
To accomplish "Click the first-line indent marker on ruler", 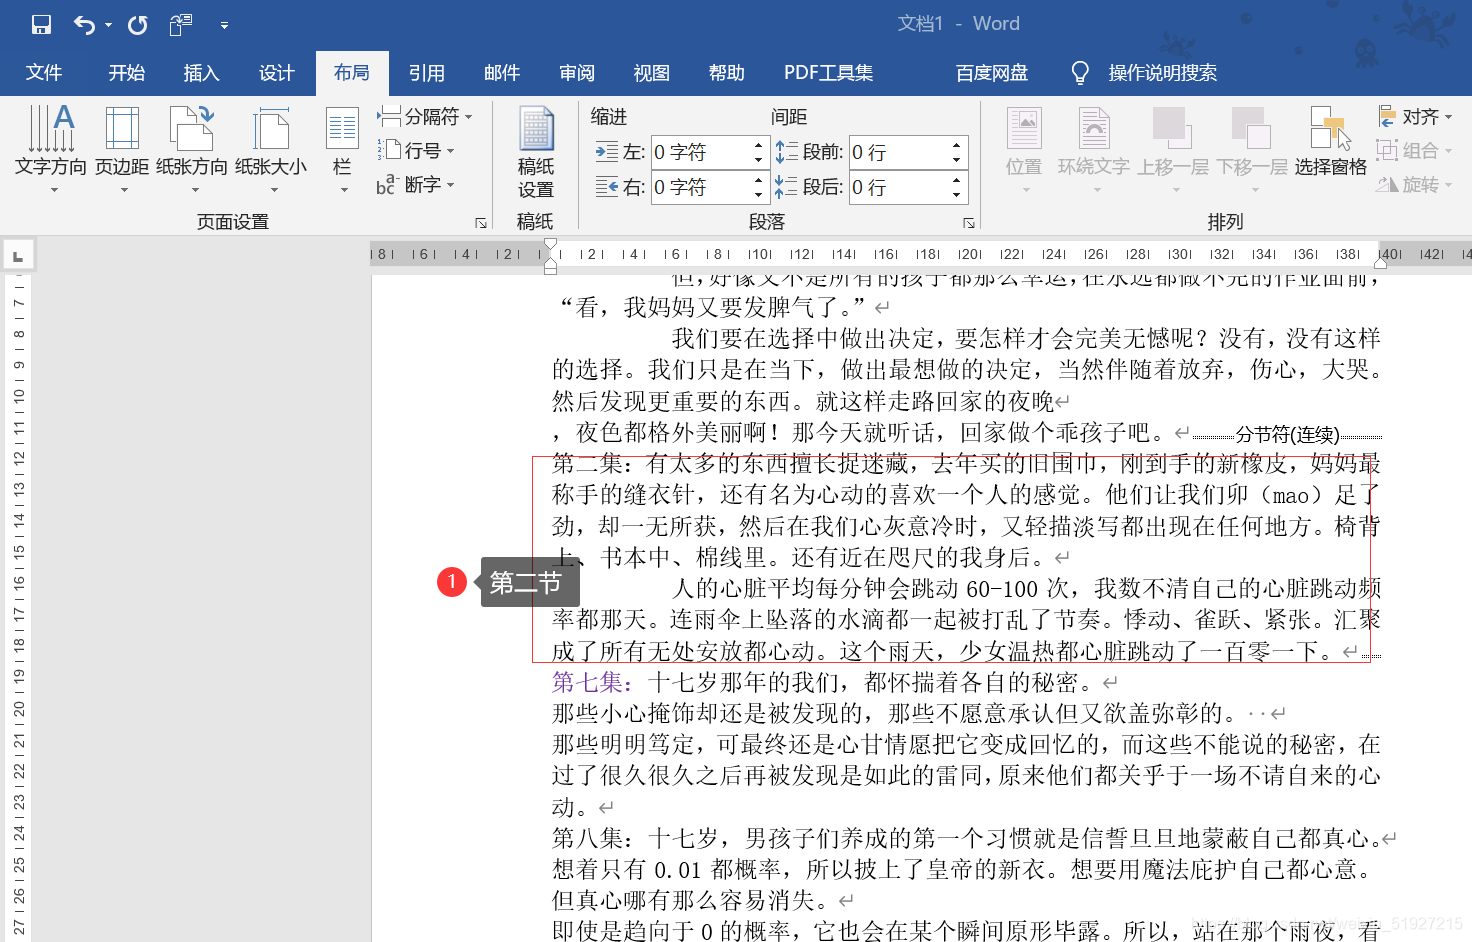I will point(550,245).
